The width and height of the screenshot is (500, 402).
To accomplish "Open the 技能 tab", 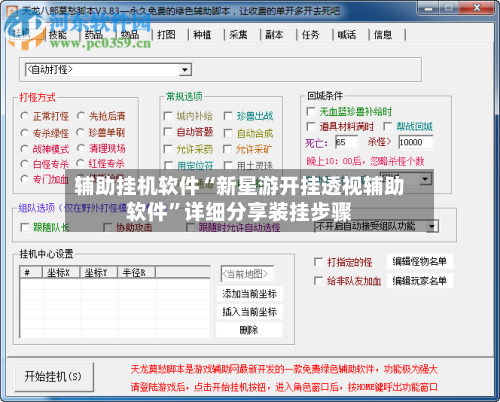I will (x=58, y=35).
